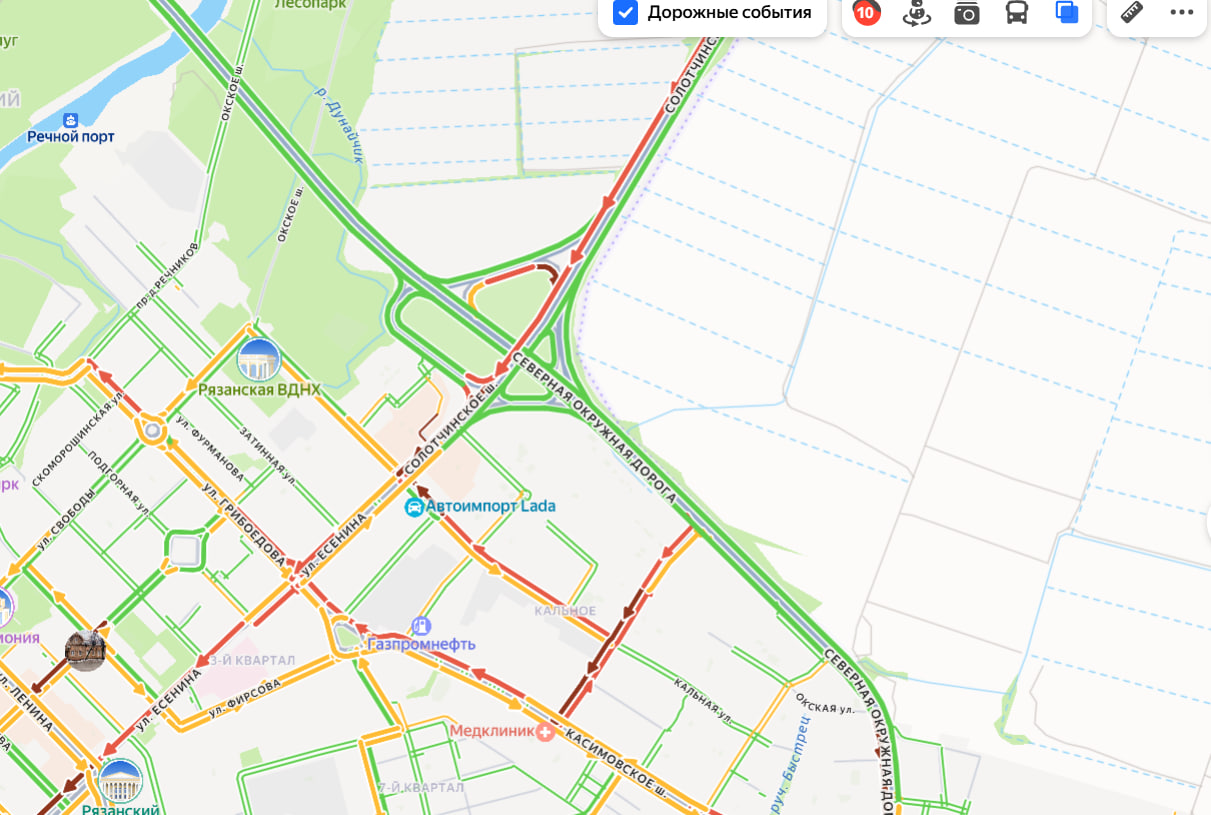1211x815 pixels.
Task: Open the traffic level indicator showing 10
Action: 867,13
